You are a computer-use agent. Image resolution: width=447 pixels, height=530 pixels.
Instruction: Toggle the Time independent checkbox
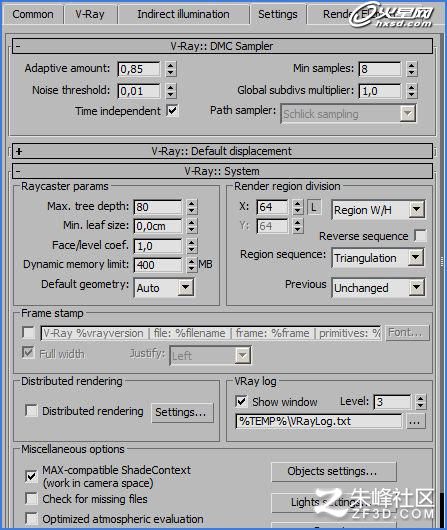172,111
